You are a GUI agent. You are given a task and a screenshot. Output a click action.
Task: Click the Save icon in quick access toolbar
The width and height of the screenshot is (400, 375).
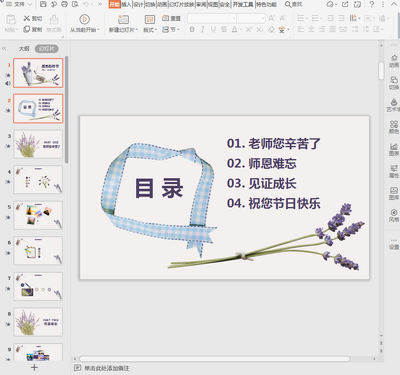43,4
